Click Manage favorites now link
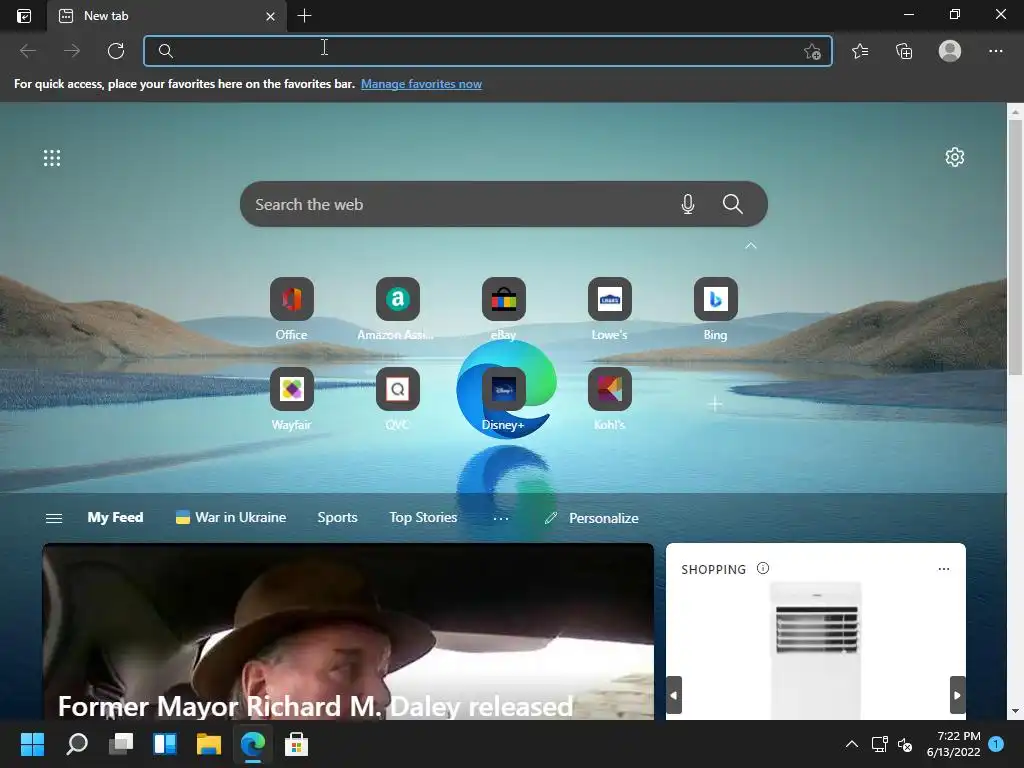 pyautogui.click(x=421, y=84)
